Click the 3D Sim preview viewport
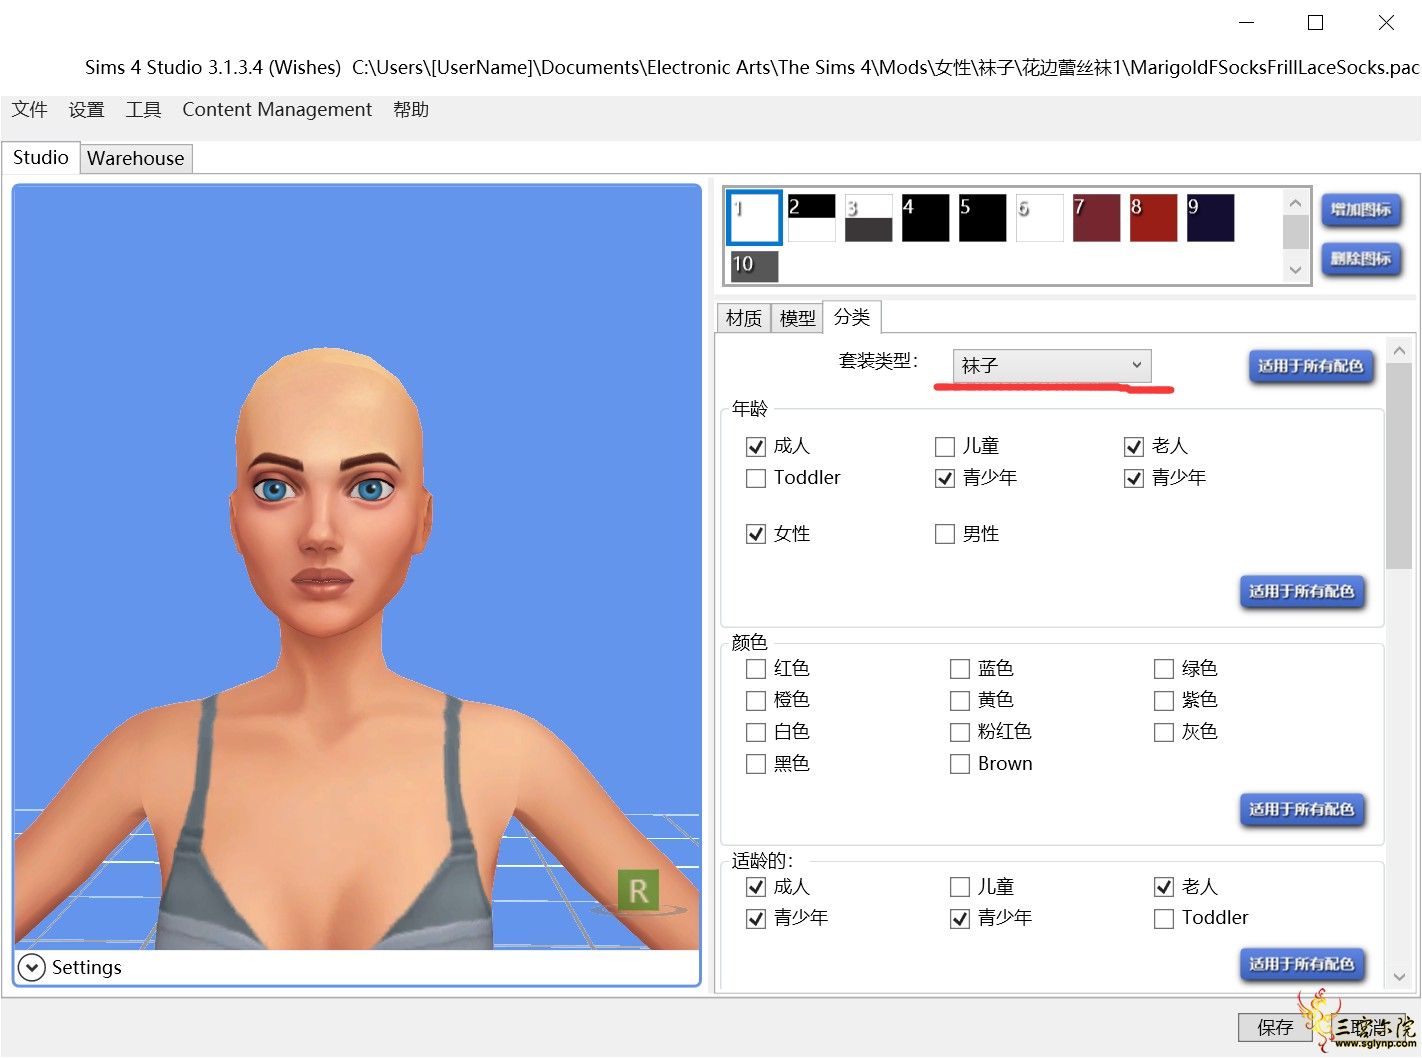1422x1058 pixels. tap(357, 568)
